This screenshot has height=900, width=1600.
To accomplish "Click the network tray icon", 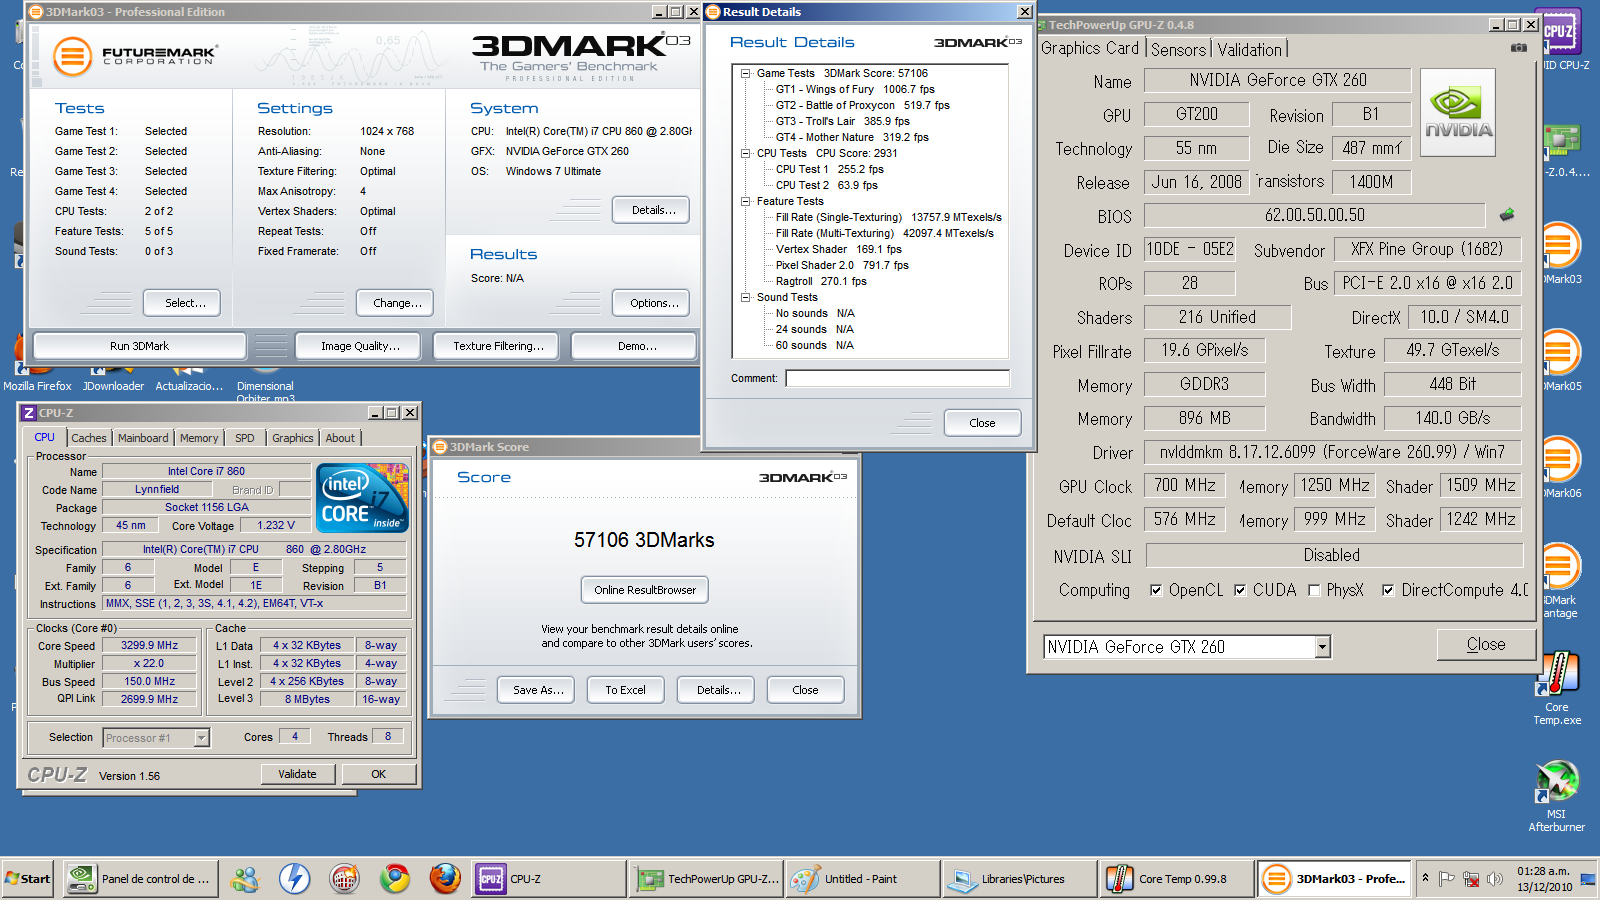I will click(x=1471, y=879).
